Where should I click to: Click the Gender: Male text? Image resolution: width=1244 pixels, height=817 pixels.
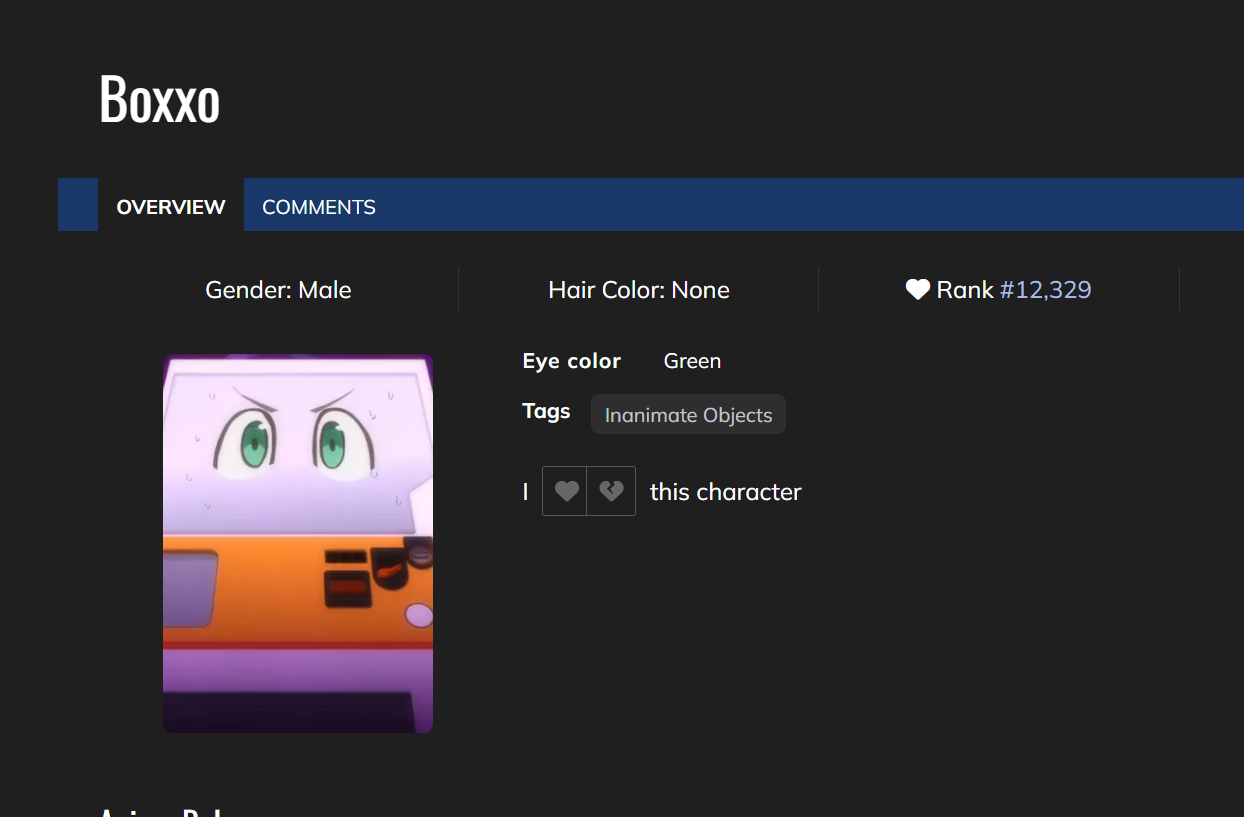coord(278,290)
